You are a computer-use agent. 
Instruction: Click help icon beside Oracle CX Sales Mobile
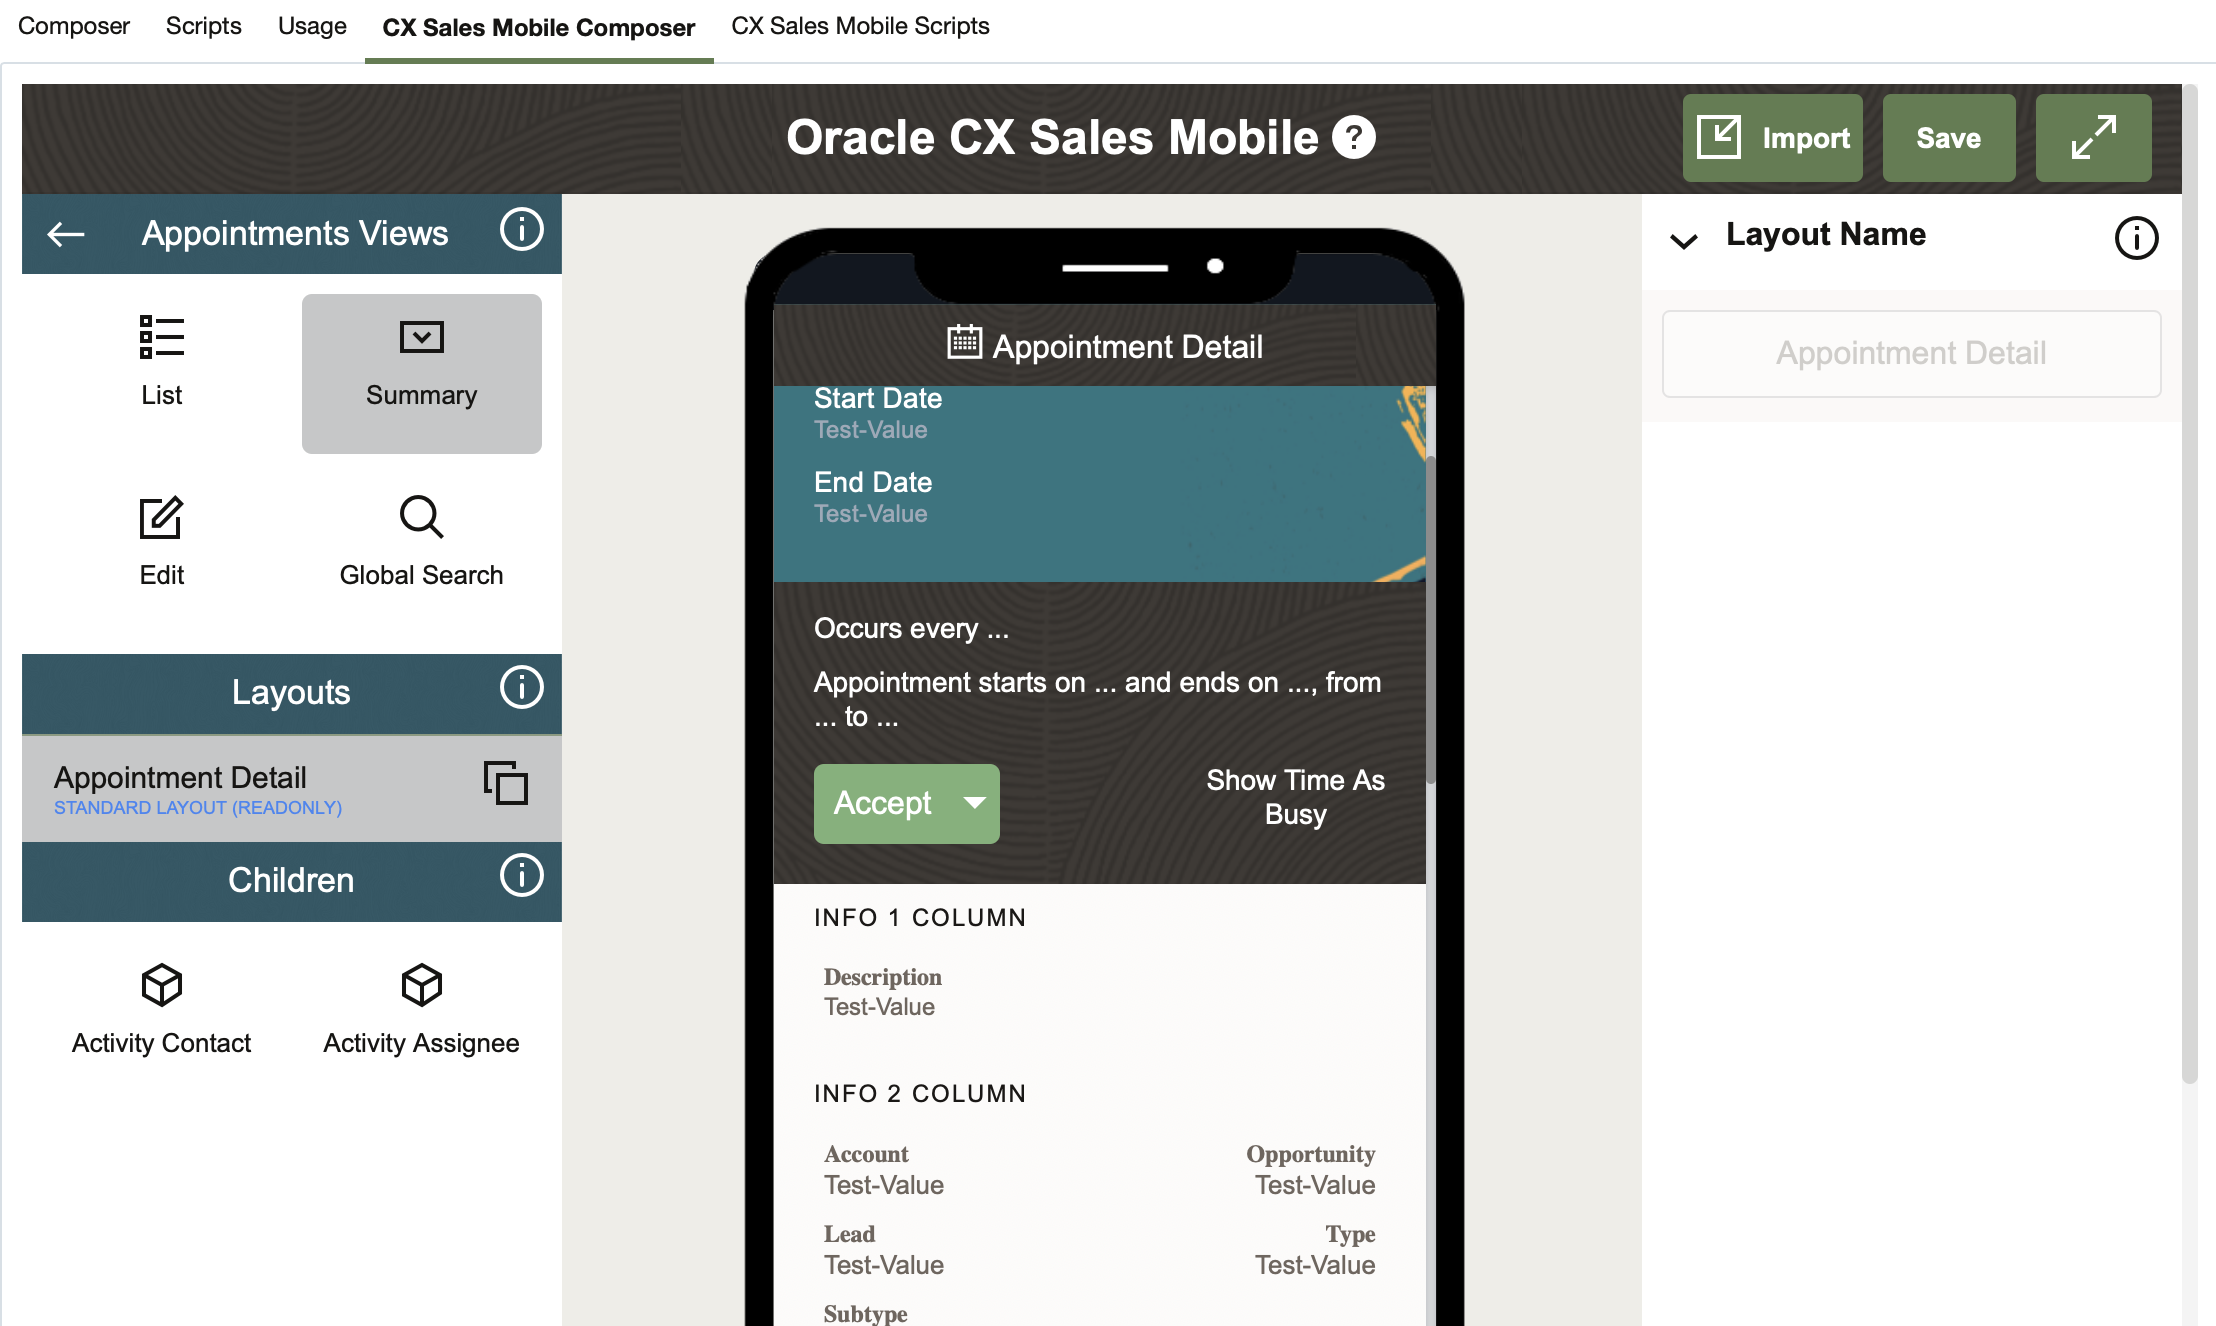click(x=1354, y=138)
